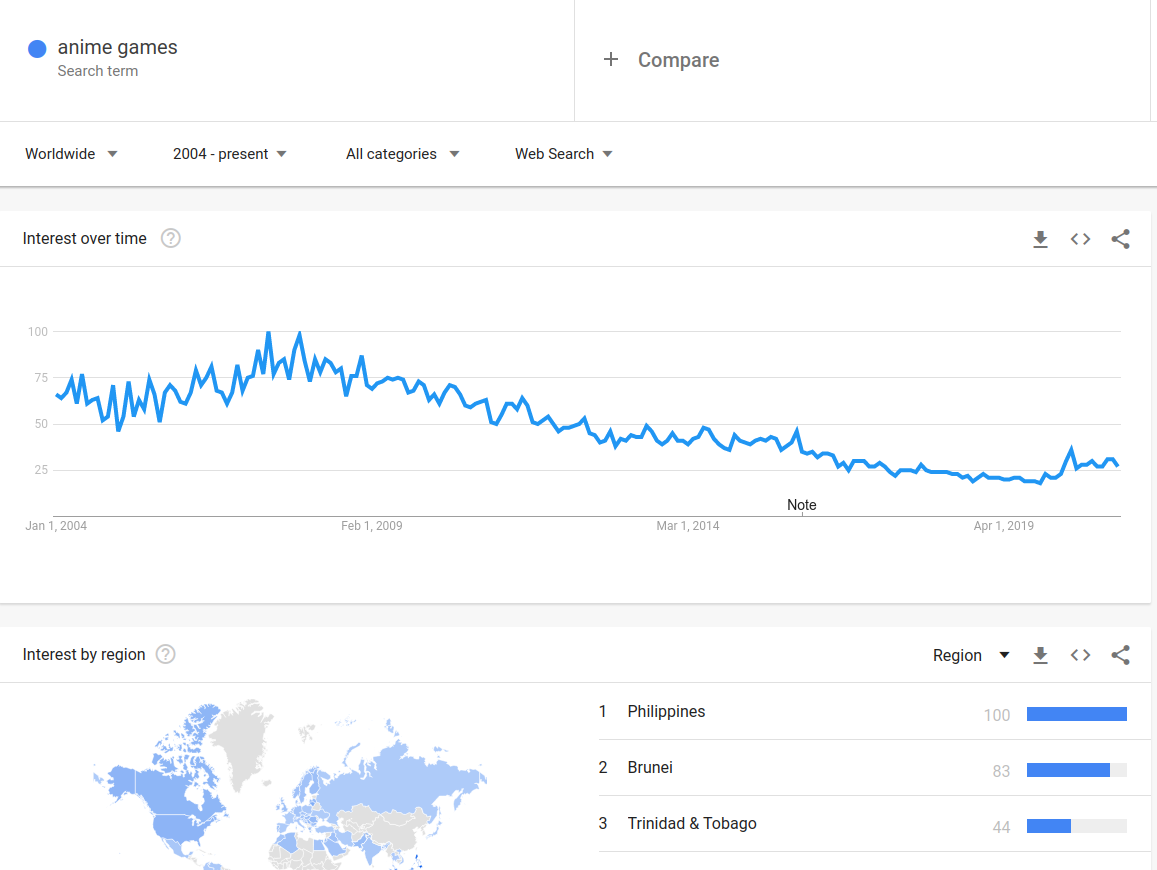1157x870 pixels.
Task: Open the All categories dropdown
Action: click(402, 154)
